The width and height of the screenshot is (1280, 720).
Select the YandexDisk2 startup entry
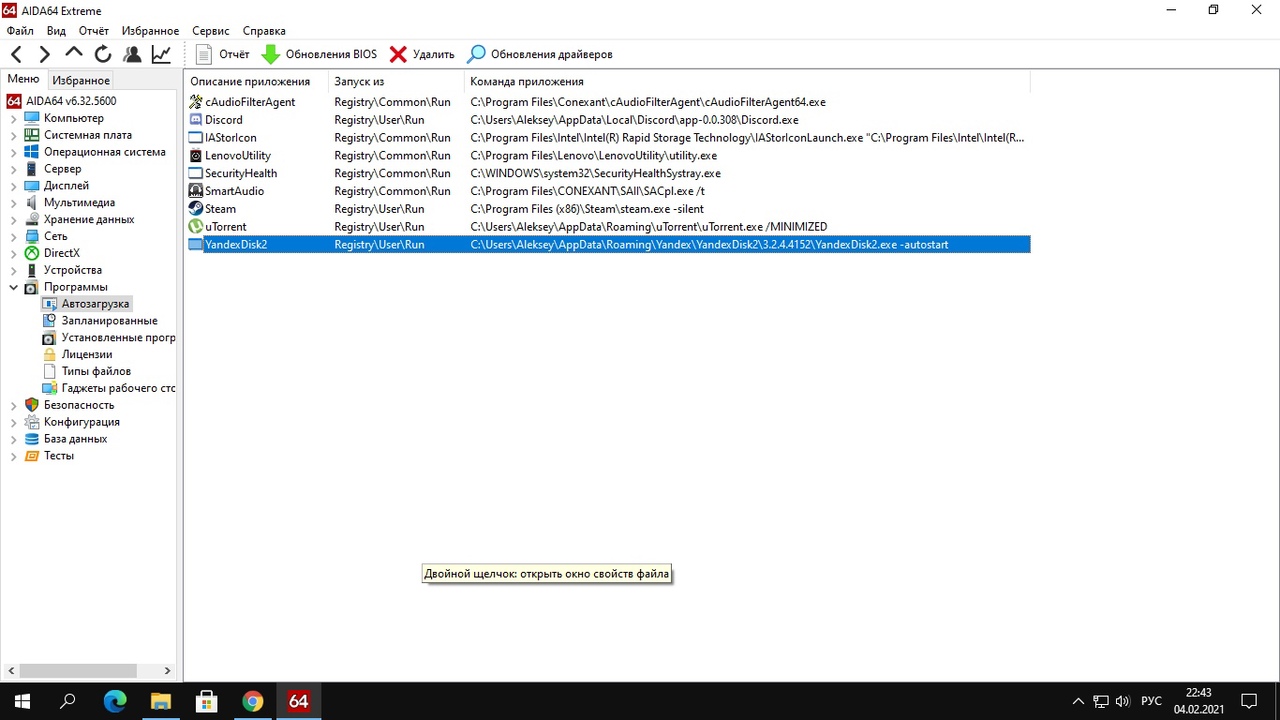(x=608, y=244)
